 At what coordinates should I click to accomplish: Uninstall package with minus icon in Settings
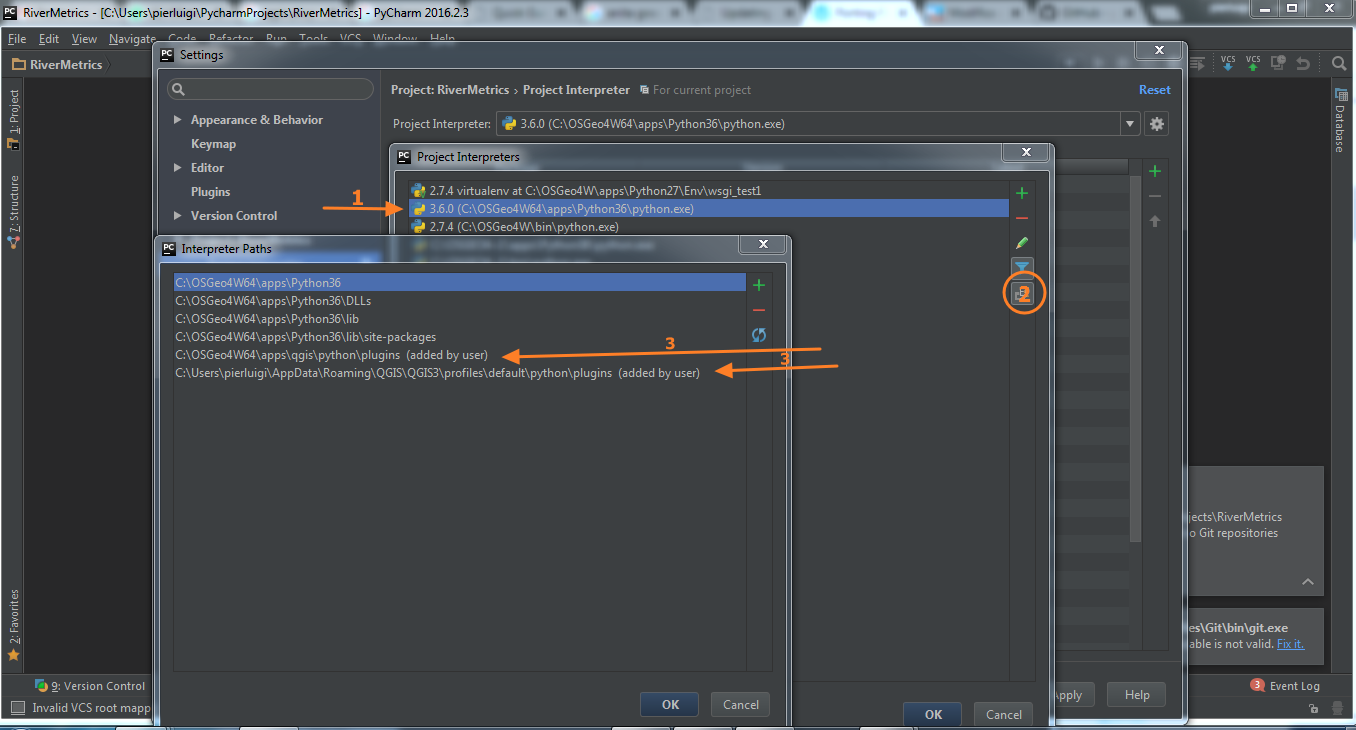(x=1155, y=196)
